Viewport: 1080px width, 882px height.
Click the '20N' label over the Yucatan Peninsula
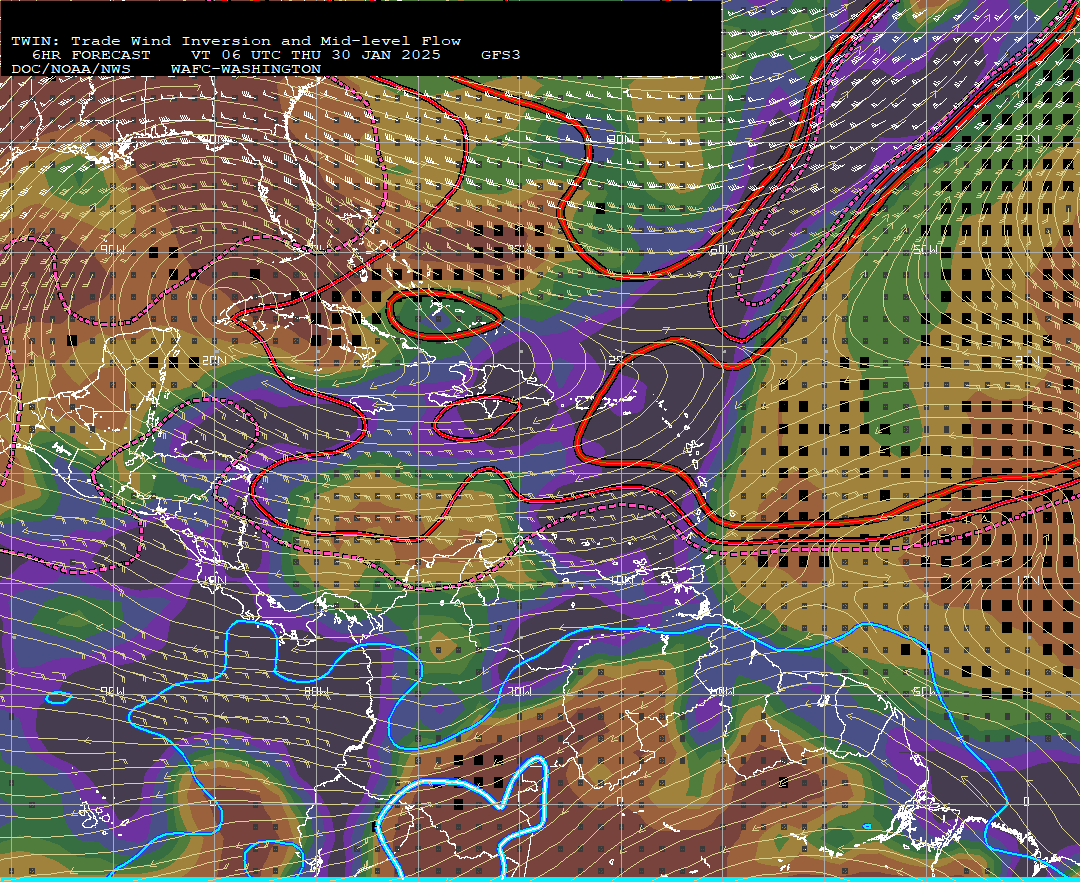214,361
